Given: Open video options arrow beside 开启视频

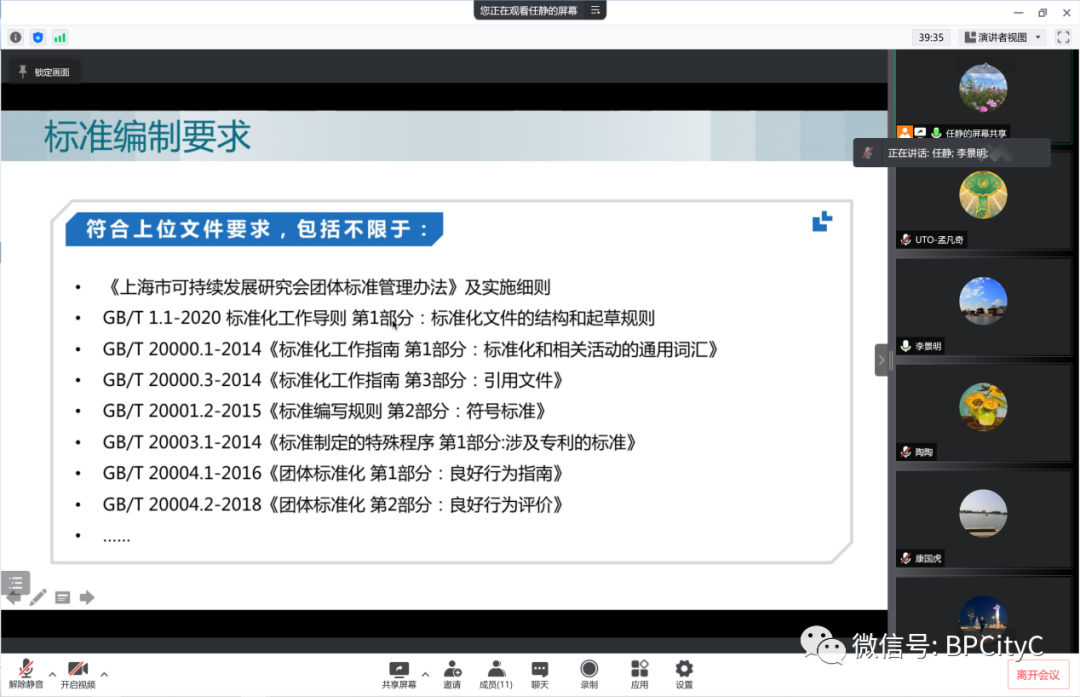Looking at the screenshot, I should 104,674.
